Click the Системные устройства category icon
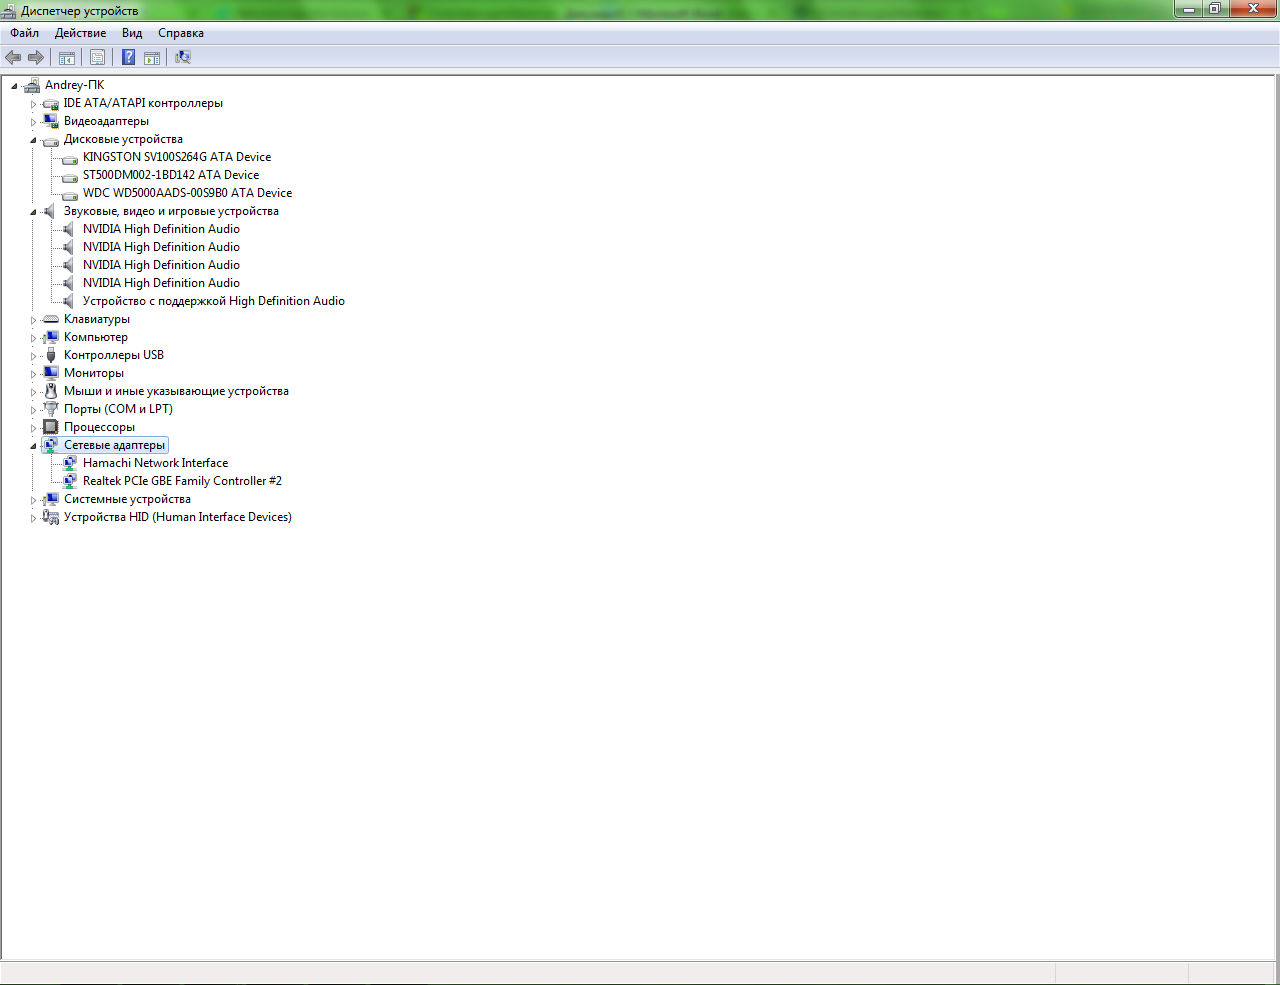The height and width of the screenshot is (985, 1280). coord(51,499)
